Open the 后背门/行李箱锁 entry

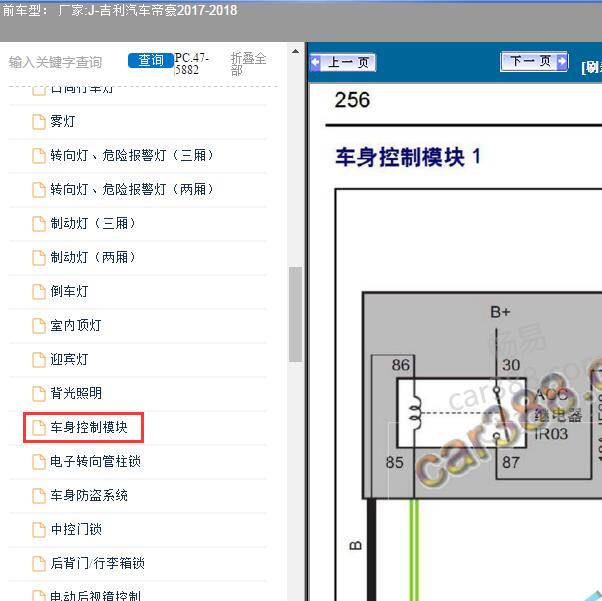(x=97, y=563)
